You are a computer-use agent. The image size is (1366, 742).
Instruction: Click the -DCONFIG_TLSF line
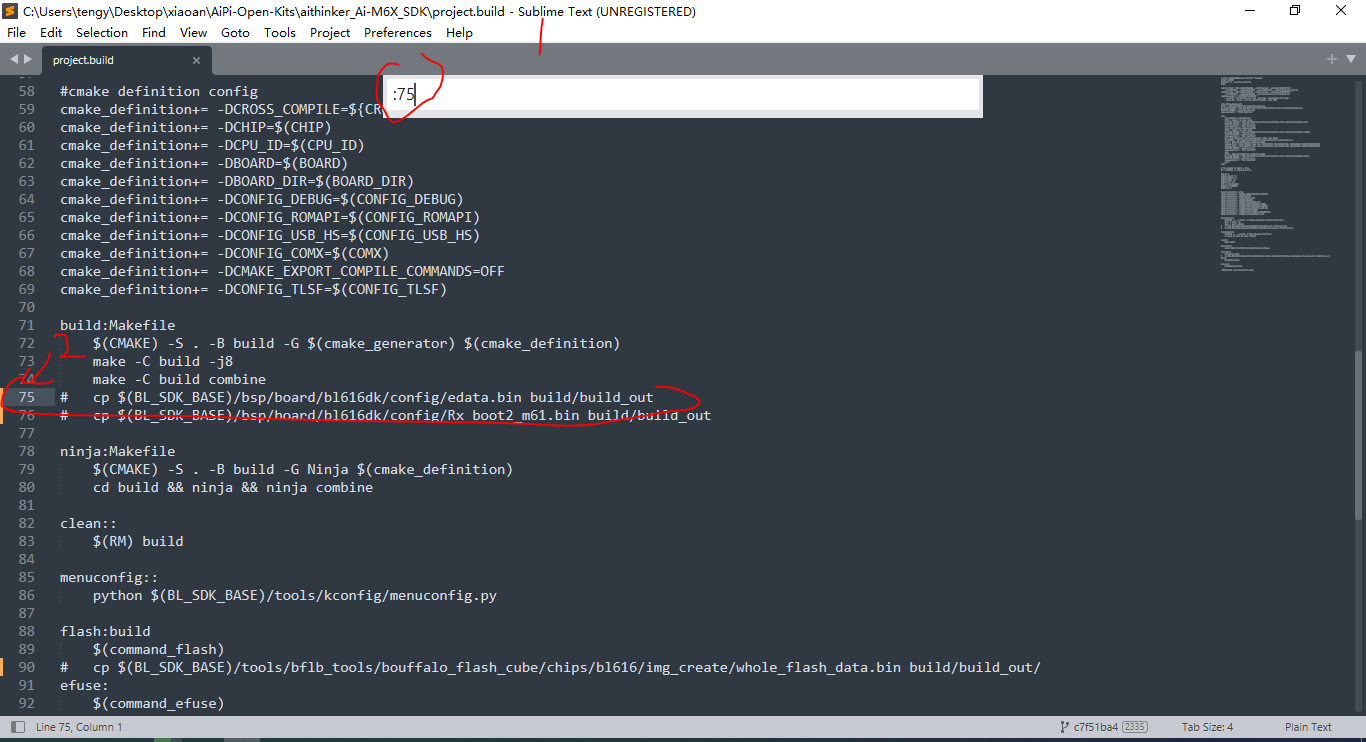(254, 289)
